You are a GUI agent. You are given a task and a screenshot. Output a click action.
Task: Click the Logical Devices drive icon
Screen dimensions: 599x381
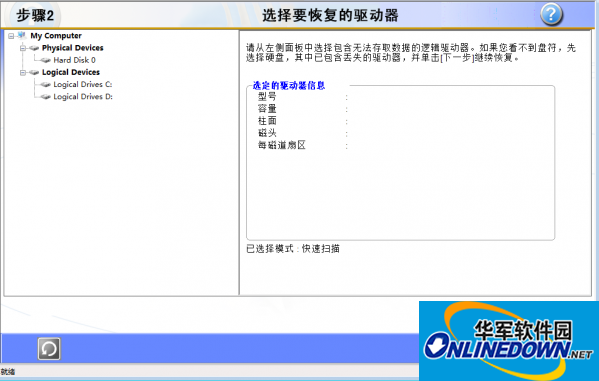(x=34, y=73)
